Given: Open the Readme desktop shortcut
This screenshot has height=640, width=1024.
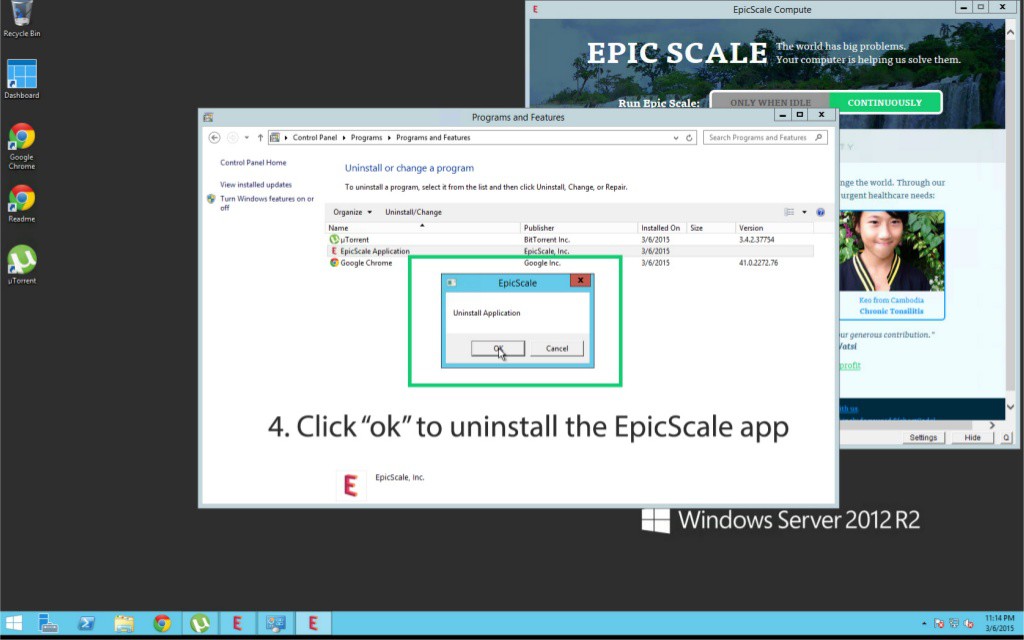Looking at the screenshot, I should click(x=21, y=202).
